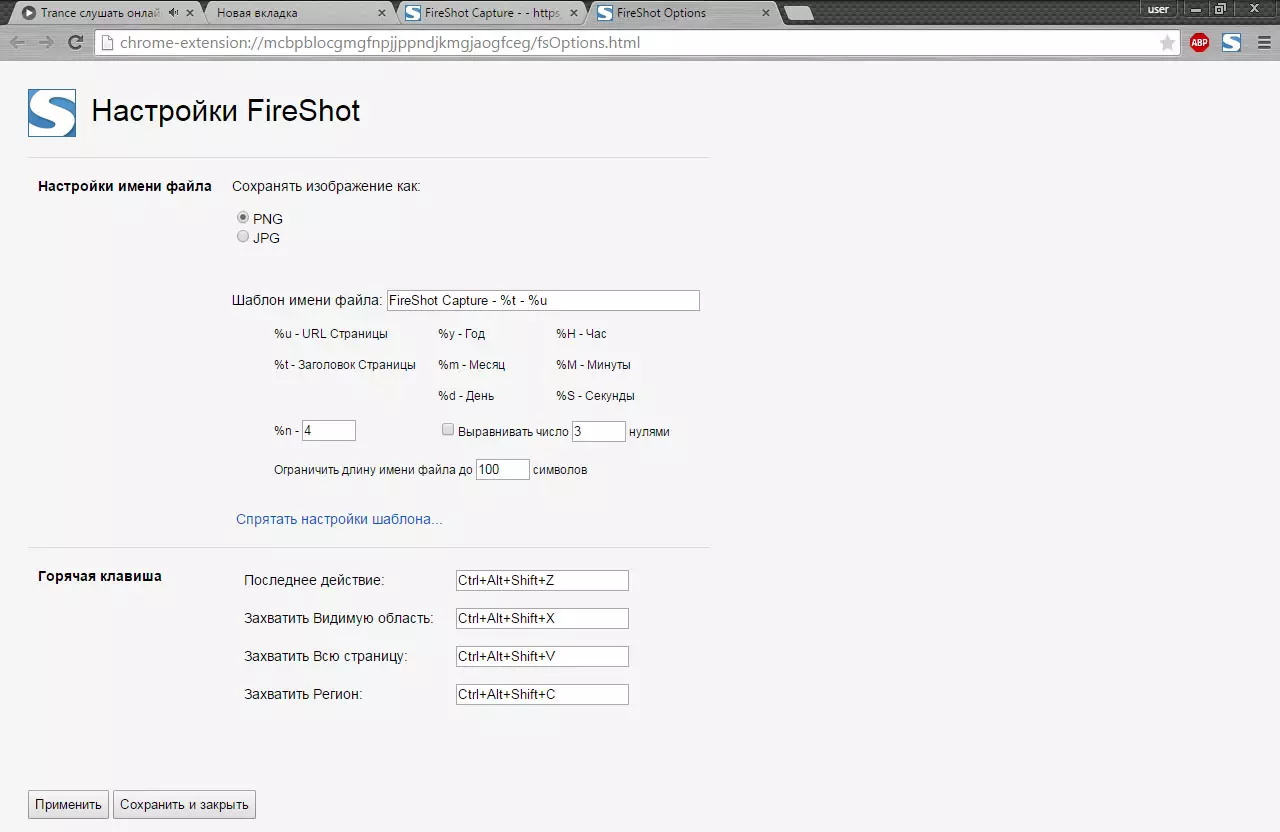Click the Захватить Всю страницу hotkey field

point(542,656)
